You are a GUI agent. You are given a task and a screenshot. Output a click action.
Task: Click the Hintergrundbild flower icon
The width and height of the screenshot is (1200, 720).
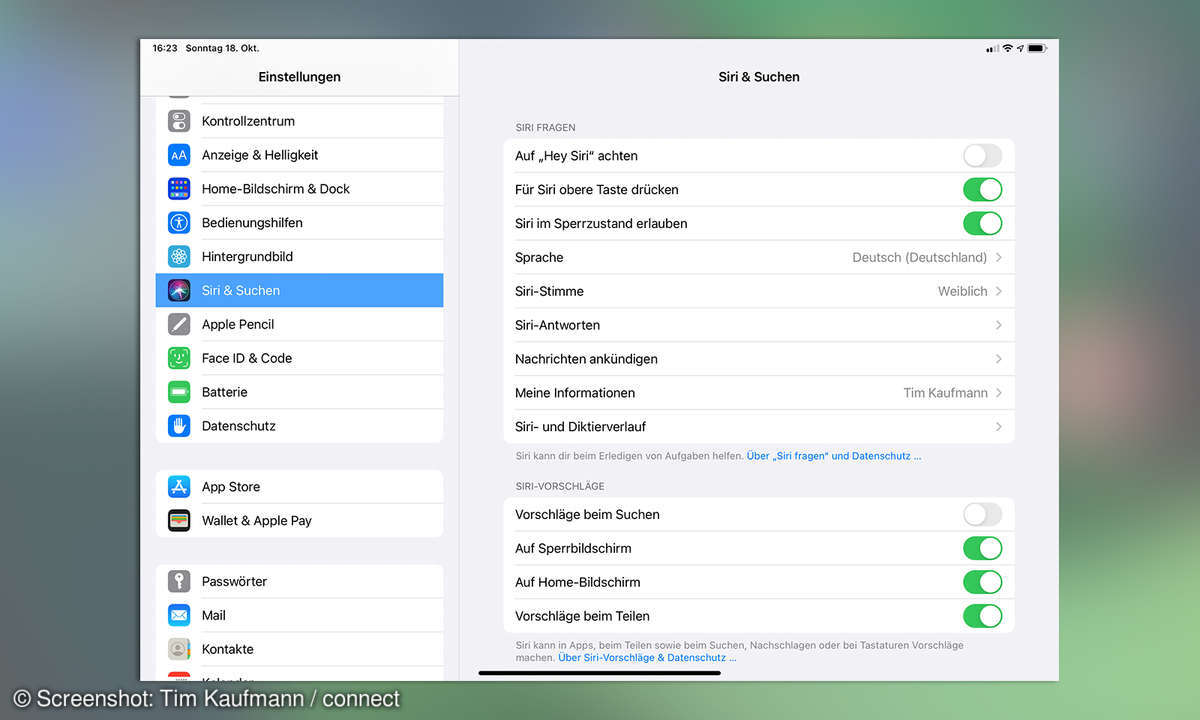point(179,257)
